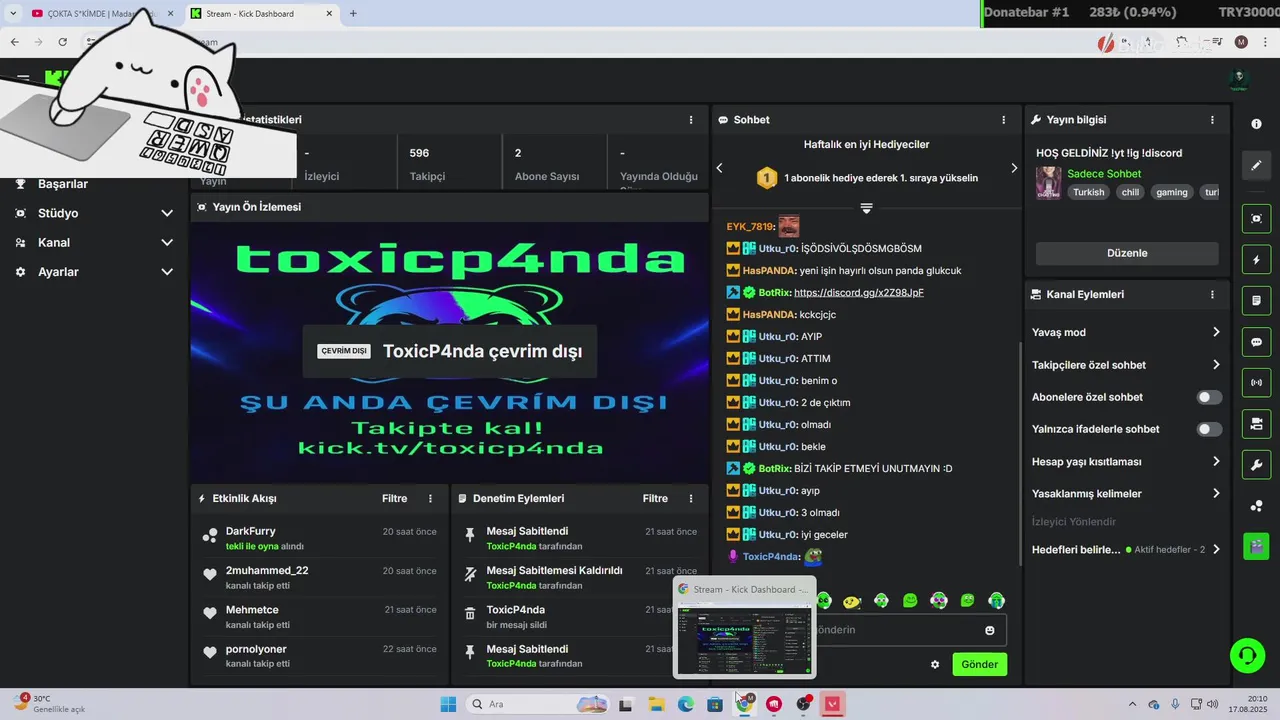Open Takipçilere özel sohbet chevron
Screen dimensions: 1280x720
1216,365
